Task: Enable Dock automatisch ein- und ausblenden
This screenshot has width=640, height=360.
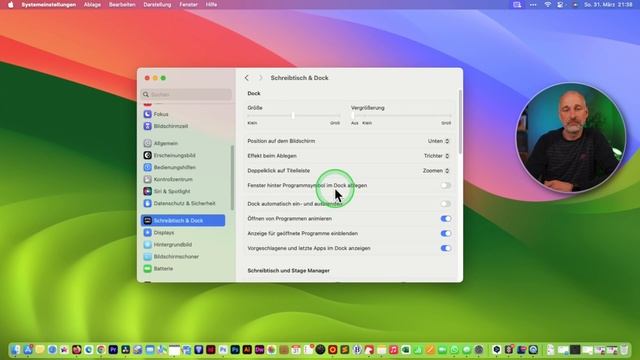Action: pyautogui.click(x=445, y=204)
